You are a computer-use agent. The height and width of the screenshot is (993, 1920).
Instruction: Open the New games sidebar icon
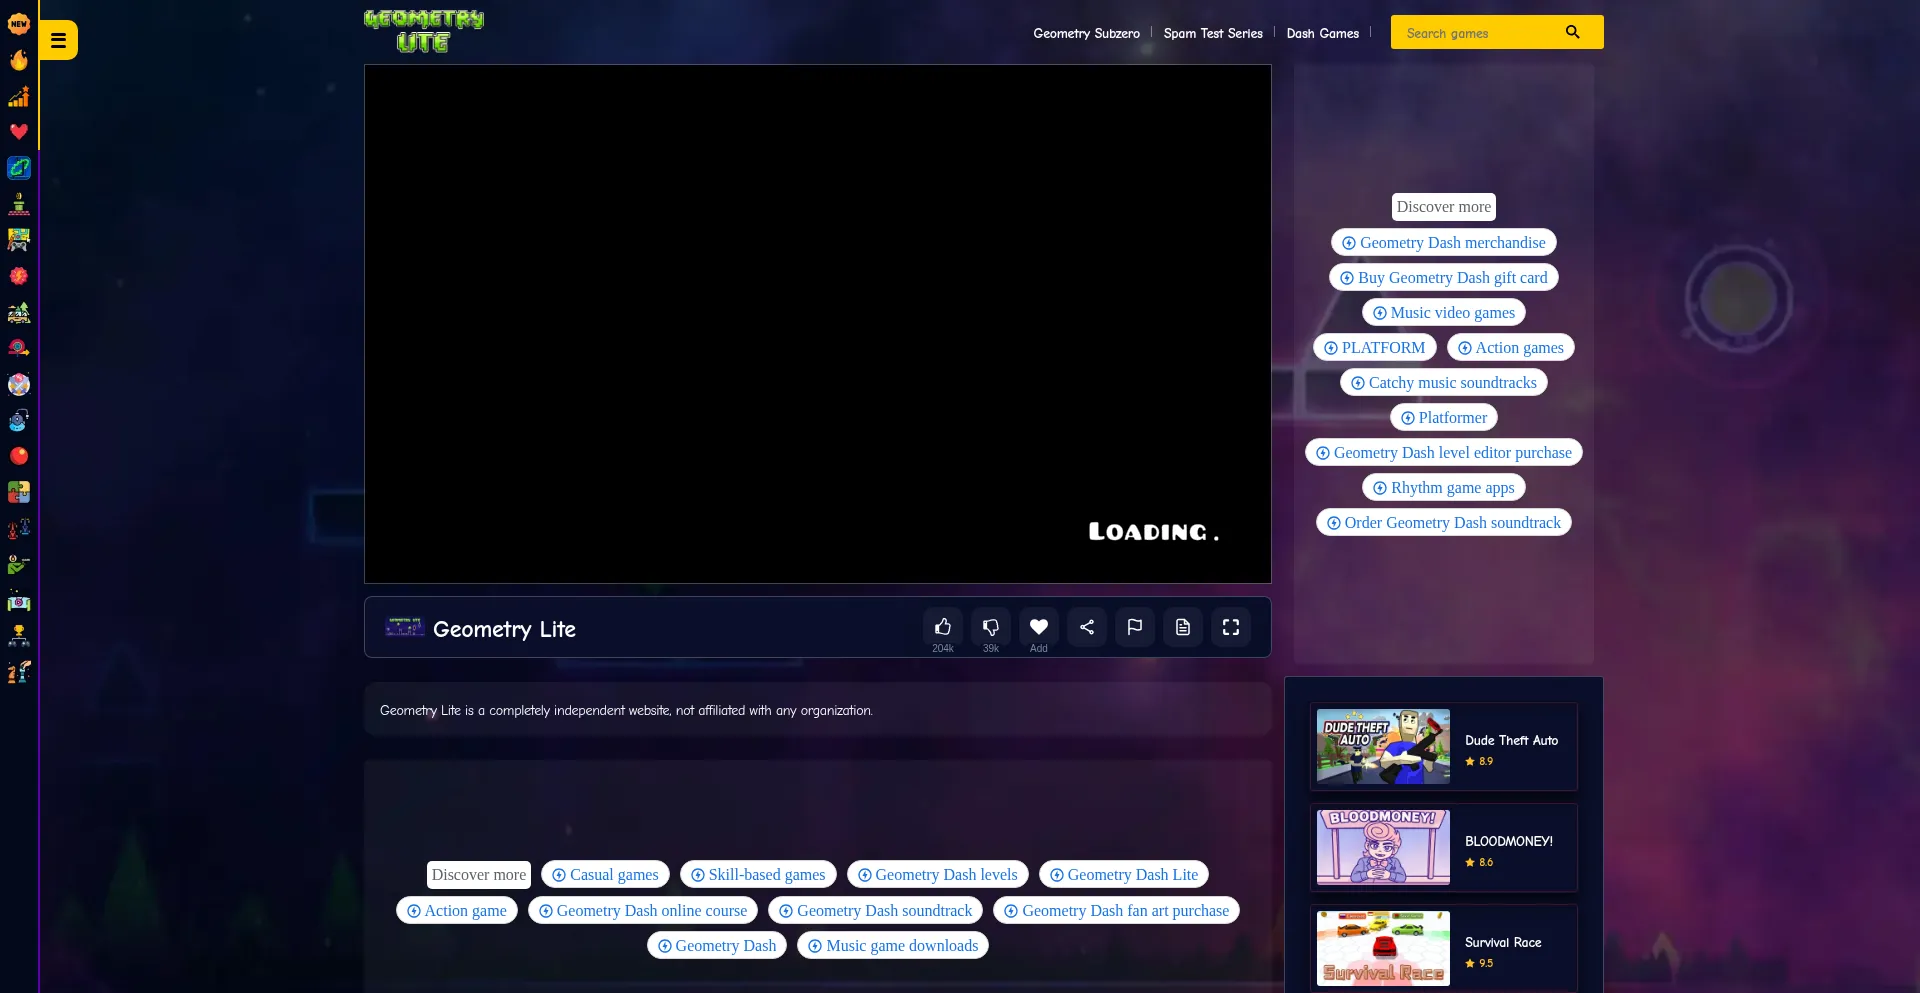[x=19, y=24]
